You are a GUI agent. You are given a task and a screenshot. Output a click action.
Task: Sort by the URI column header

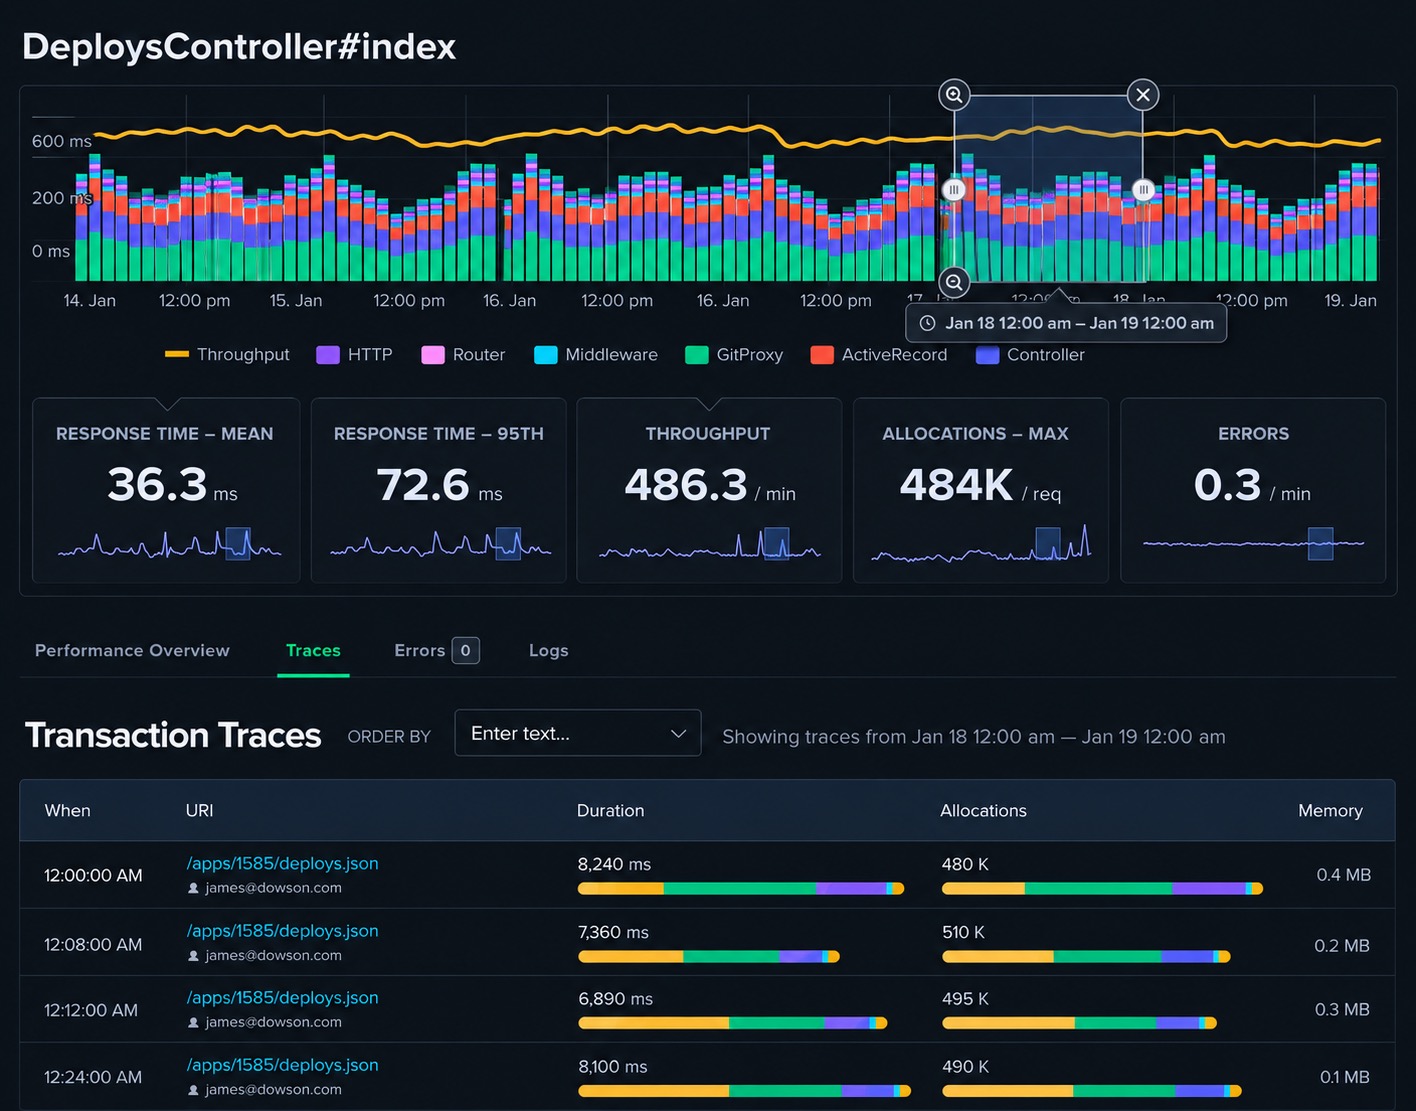(199, 810)
